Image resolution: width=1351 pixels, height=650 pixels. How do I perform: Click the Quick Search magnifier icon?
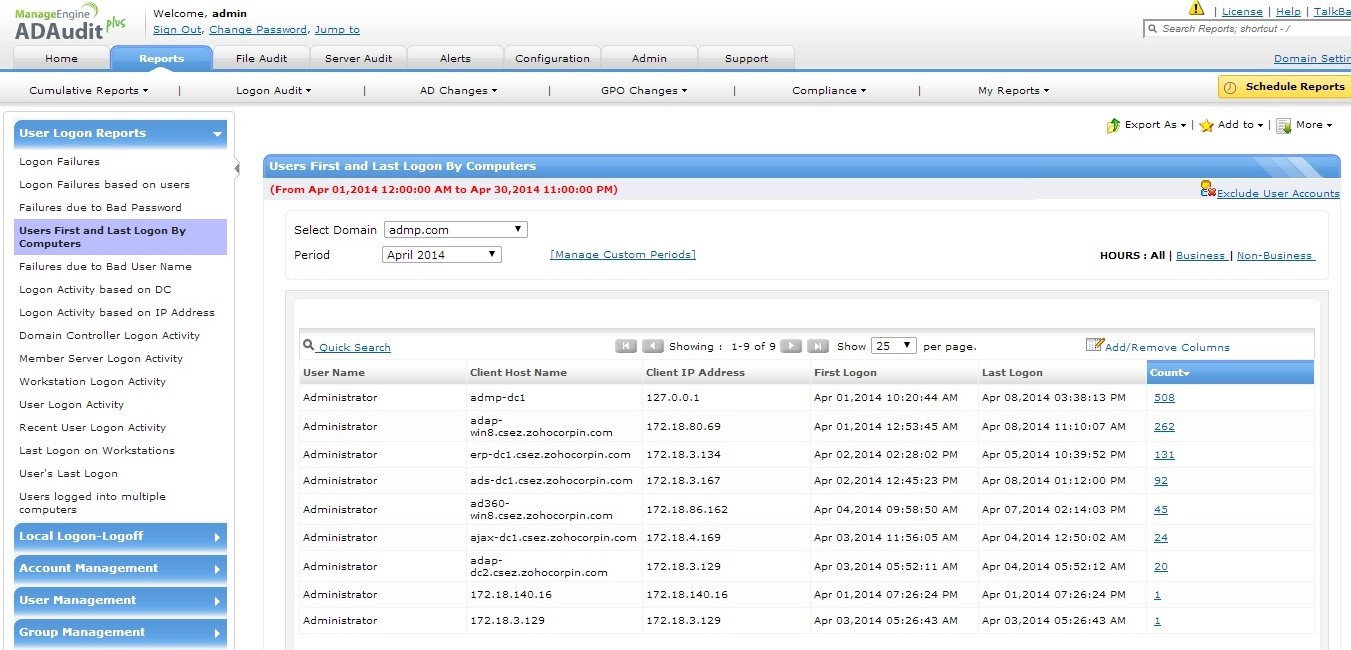[x=308, y=346]
